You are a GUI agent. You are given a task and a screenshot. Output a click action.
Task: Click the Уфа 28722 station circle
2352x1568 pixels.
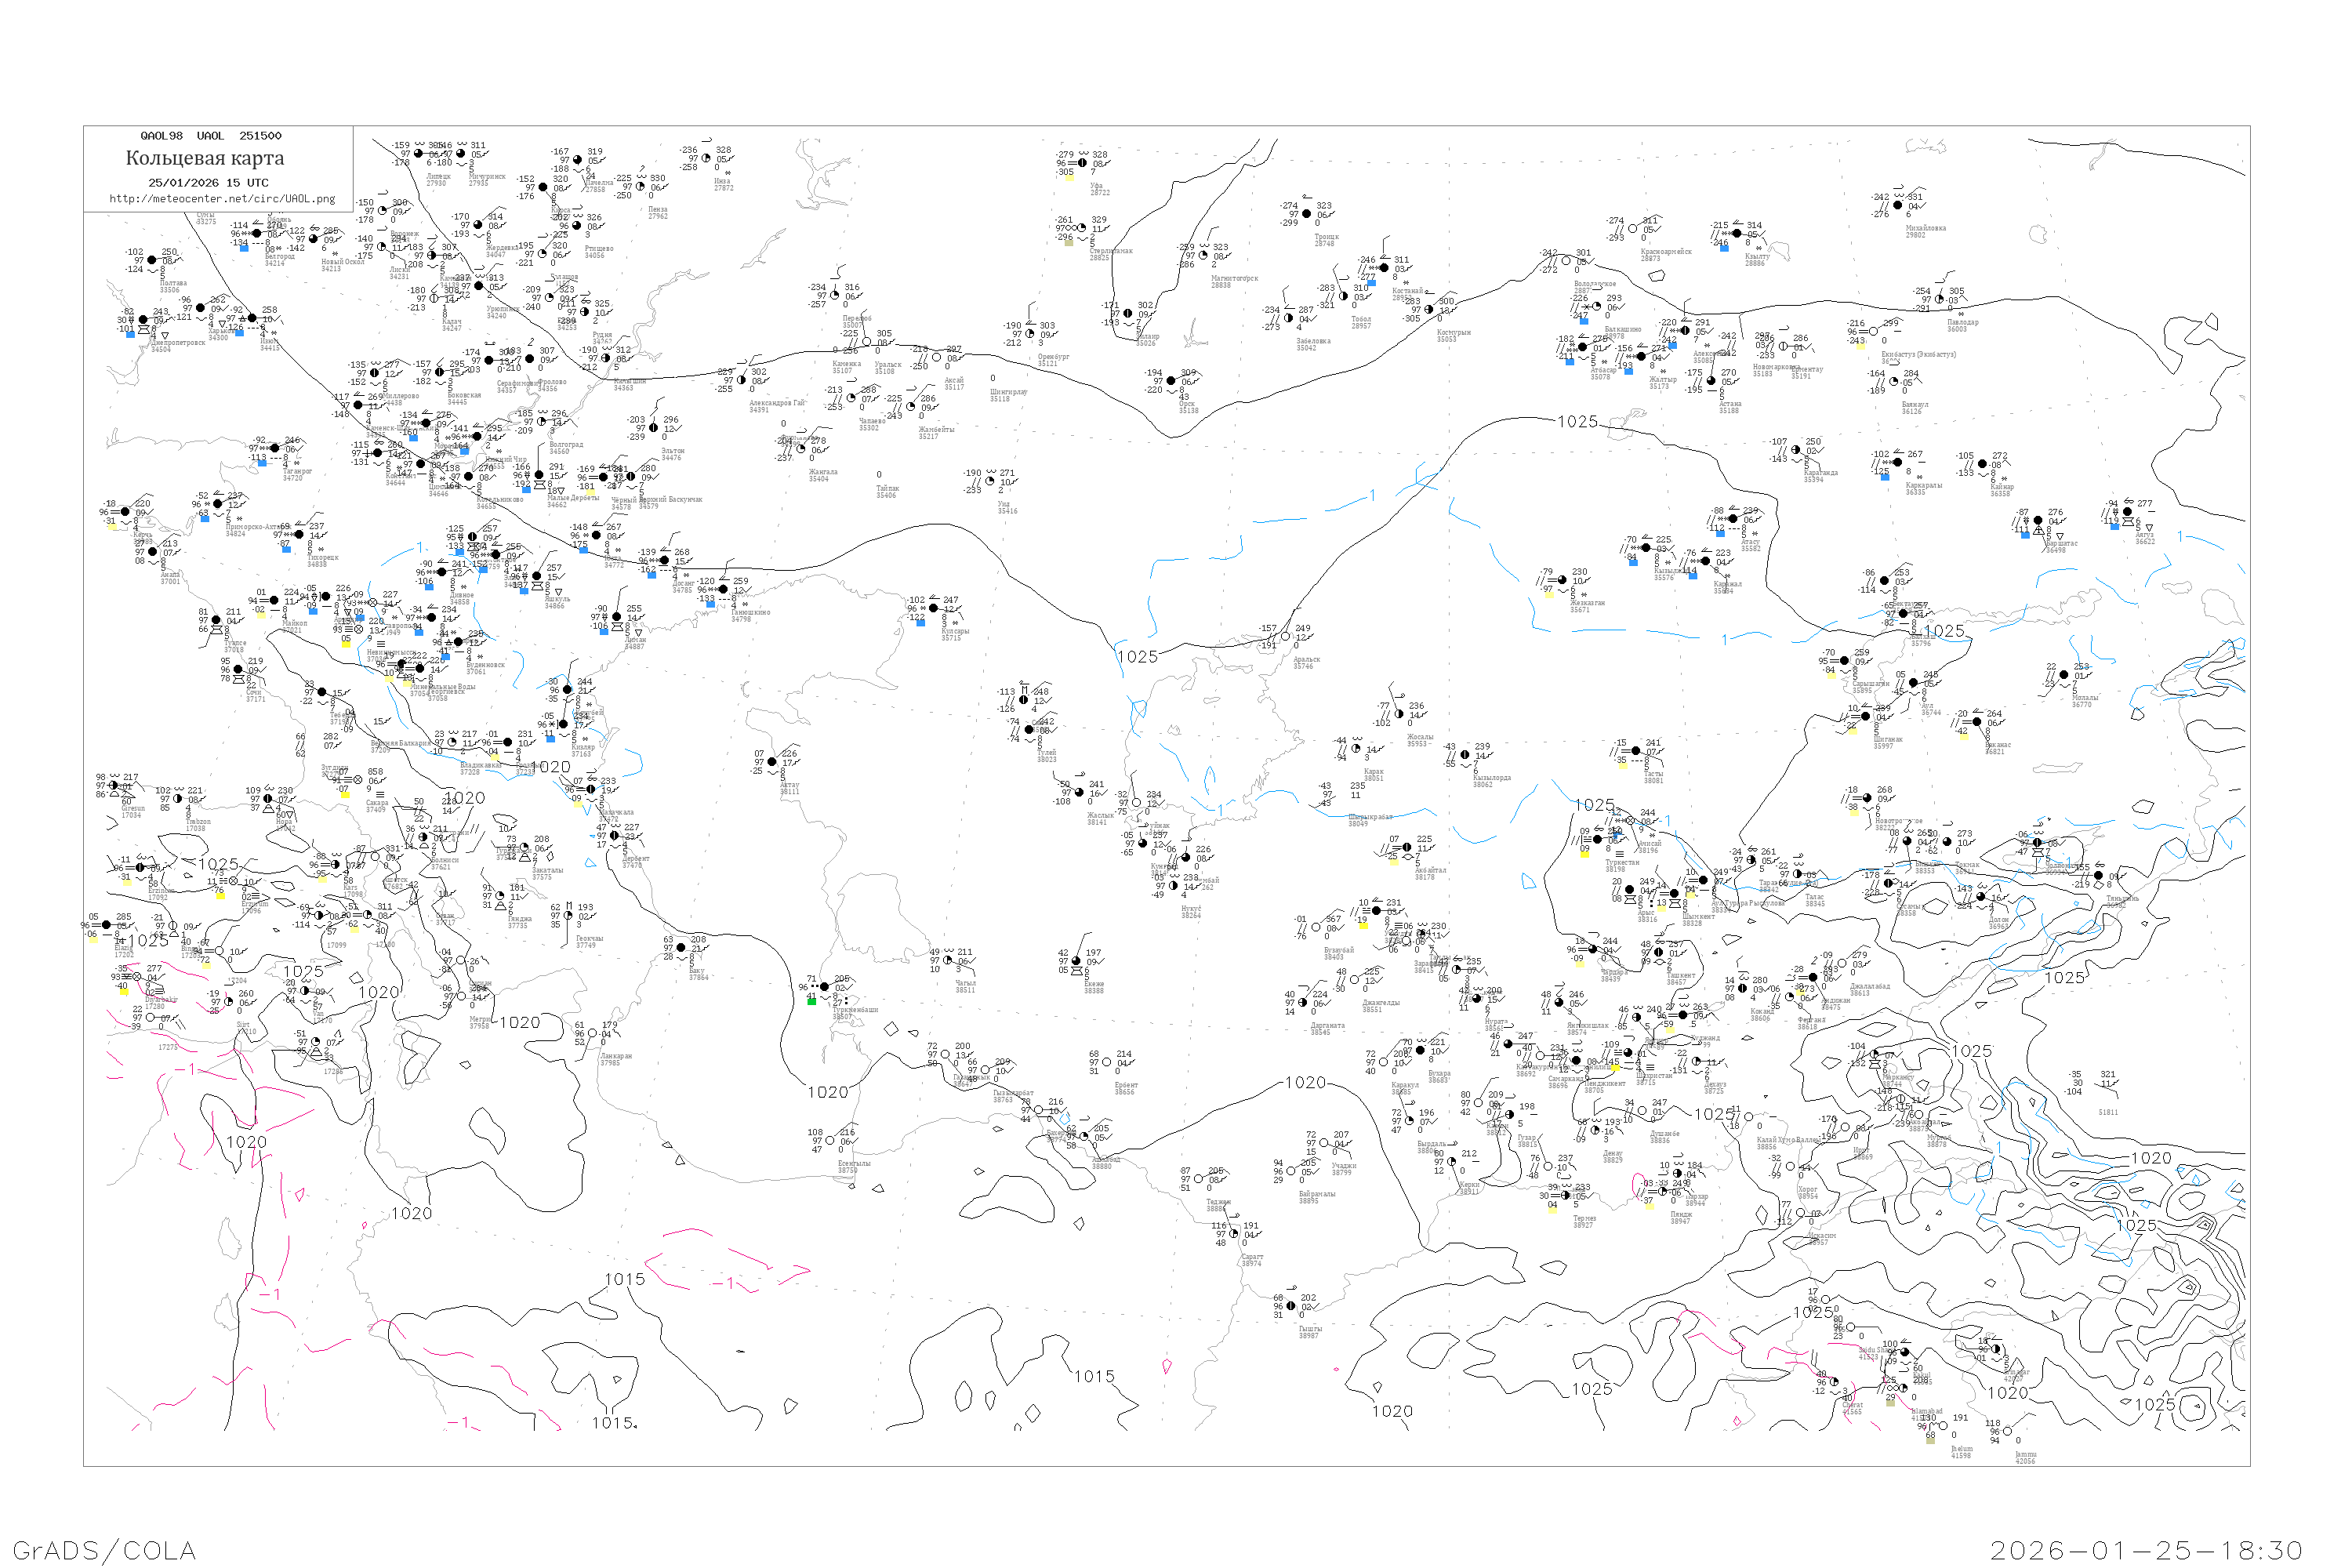1082,163
